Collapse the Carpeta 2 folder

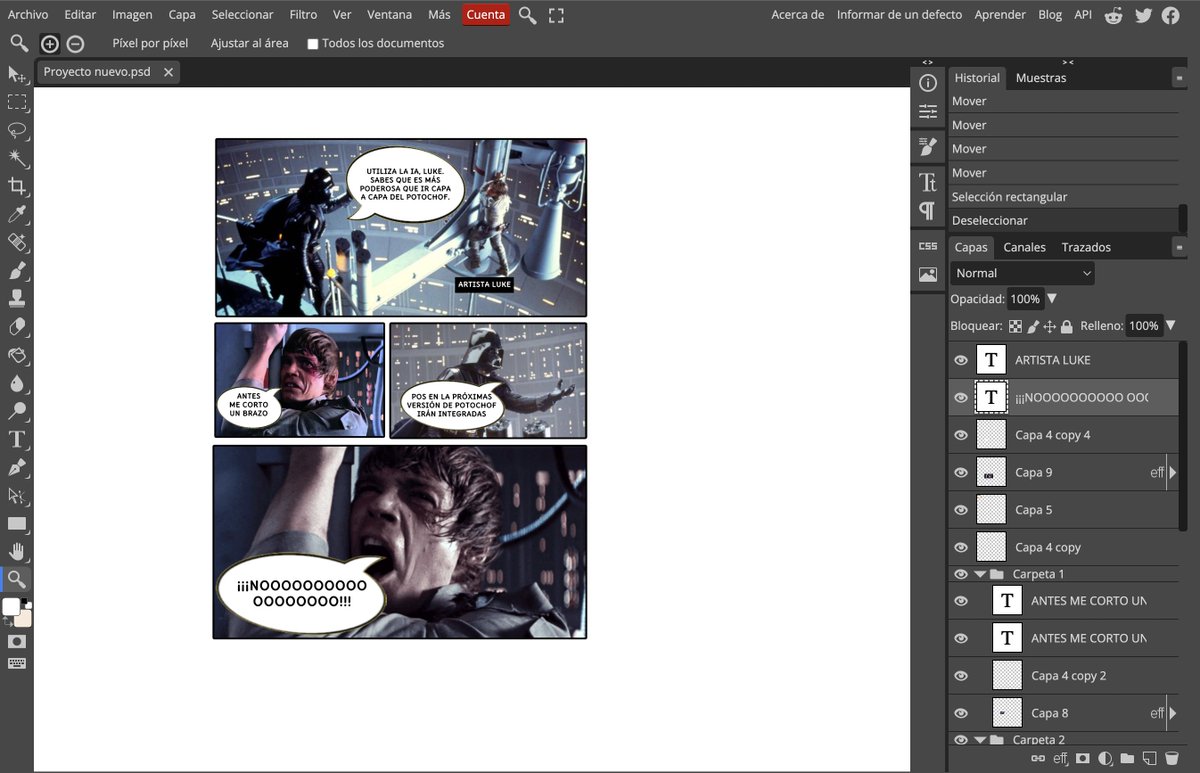pos(980,740)
